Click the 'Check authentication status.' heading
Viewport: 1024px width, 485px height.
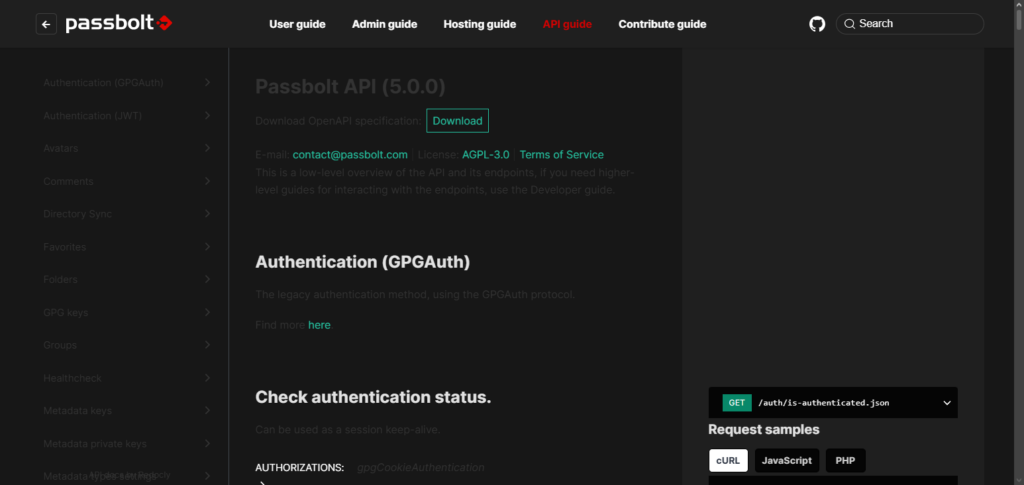coord(373,397)
